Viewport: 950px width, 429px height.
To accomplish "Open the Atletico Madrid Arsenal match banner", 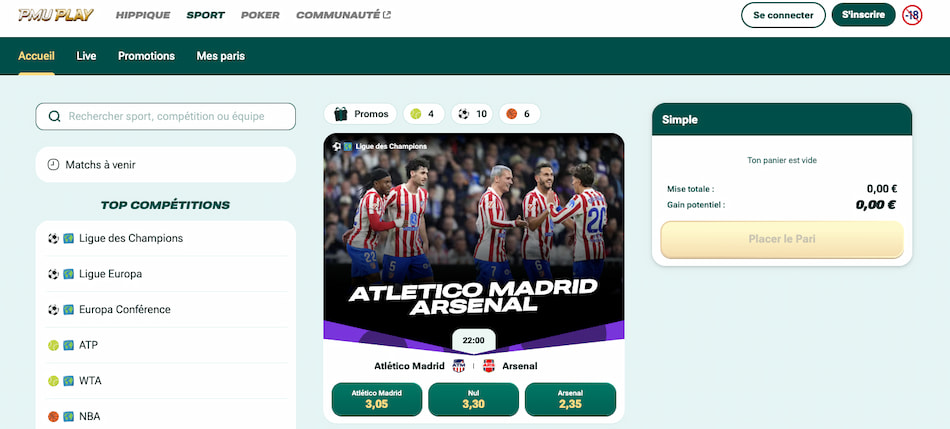I will pos(474,242).
